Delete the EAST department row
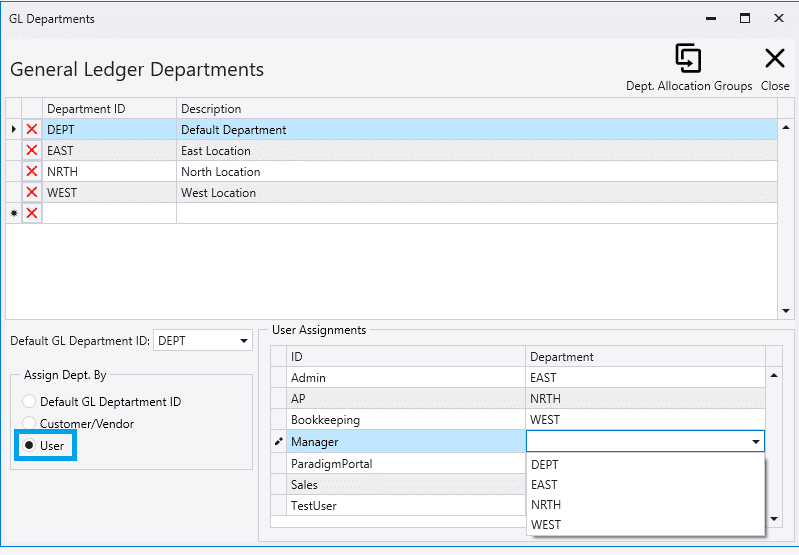This screenshot has height=555, width=799. click(32, 151)
